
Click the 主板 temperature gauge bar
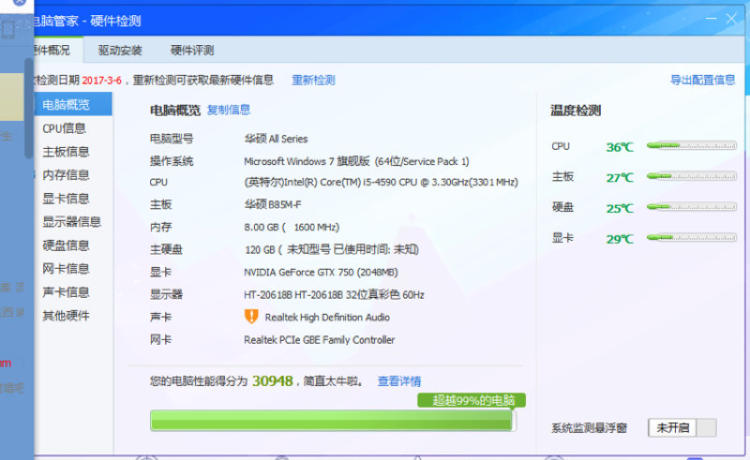click(692, 176)
